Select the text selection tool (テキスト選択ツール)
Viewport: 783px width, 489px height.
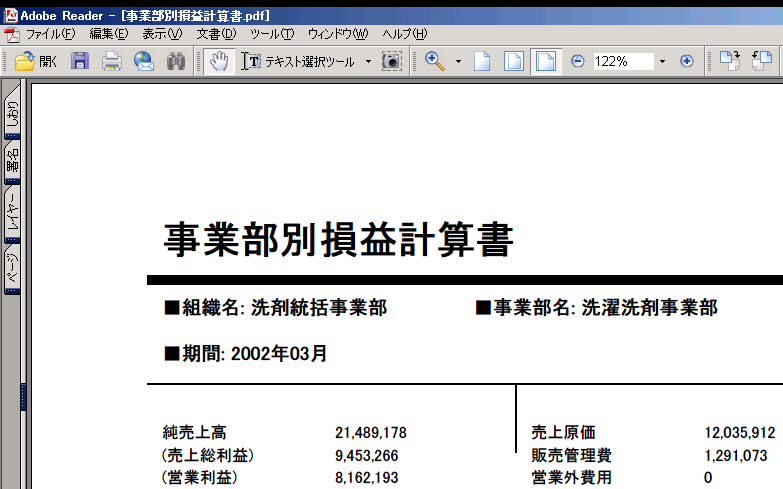[298, 61]
